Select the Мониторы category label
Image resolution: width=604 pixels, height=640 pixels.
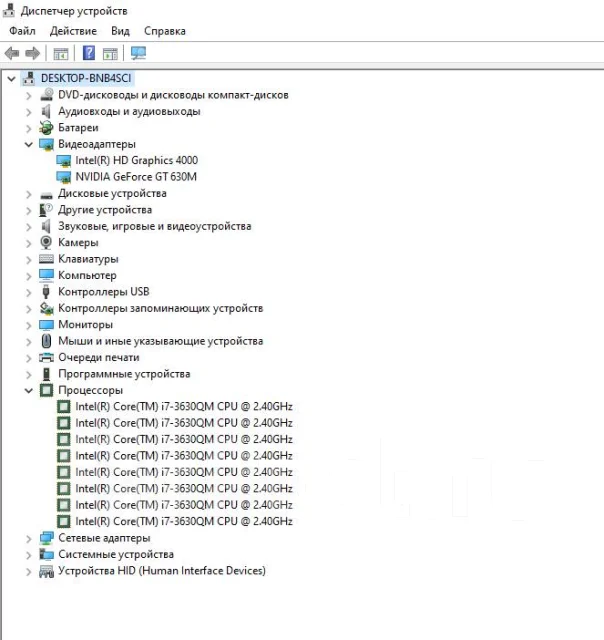[x=85, y=324]
